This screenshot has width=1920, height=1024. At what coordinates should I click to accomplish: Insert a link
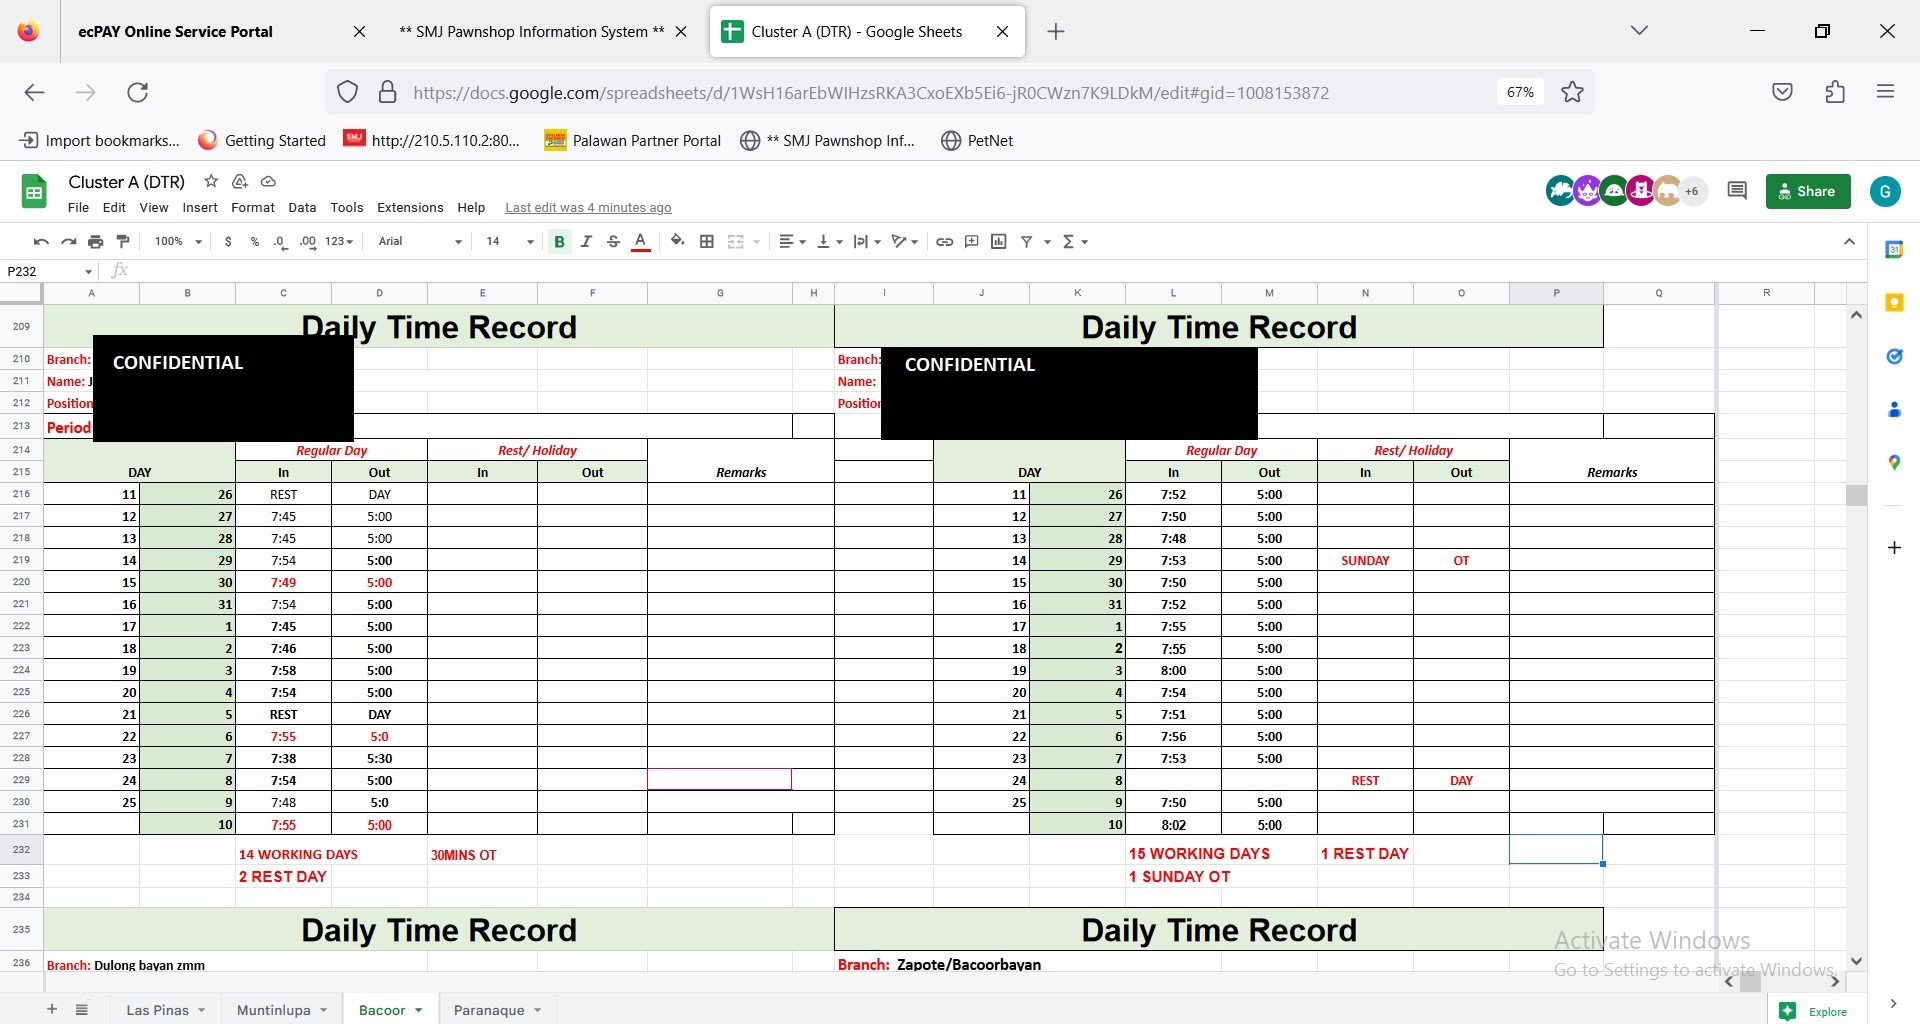944,241
